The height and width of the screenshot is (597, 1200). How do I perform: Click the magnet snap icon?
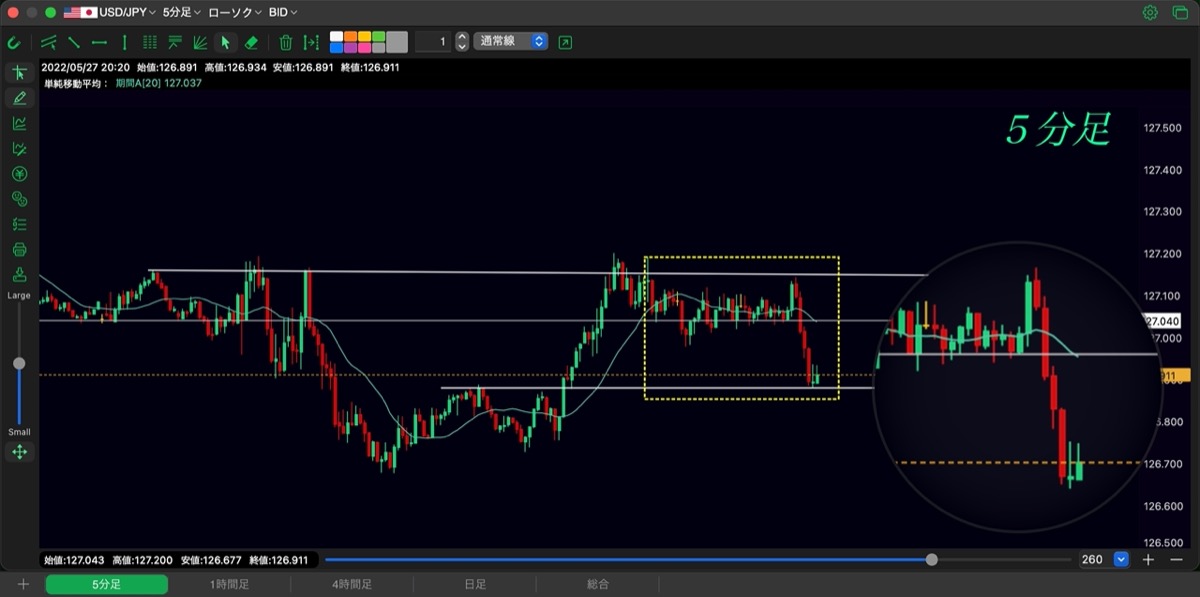tap(13, 42)
